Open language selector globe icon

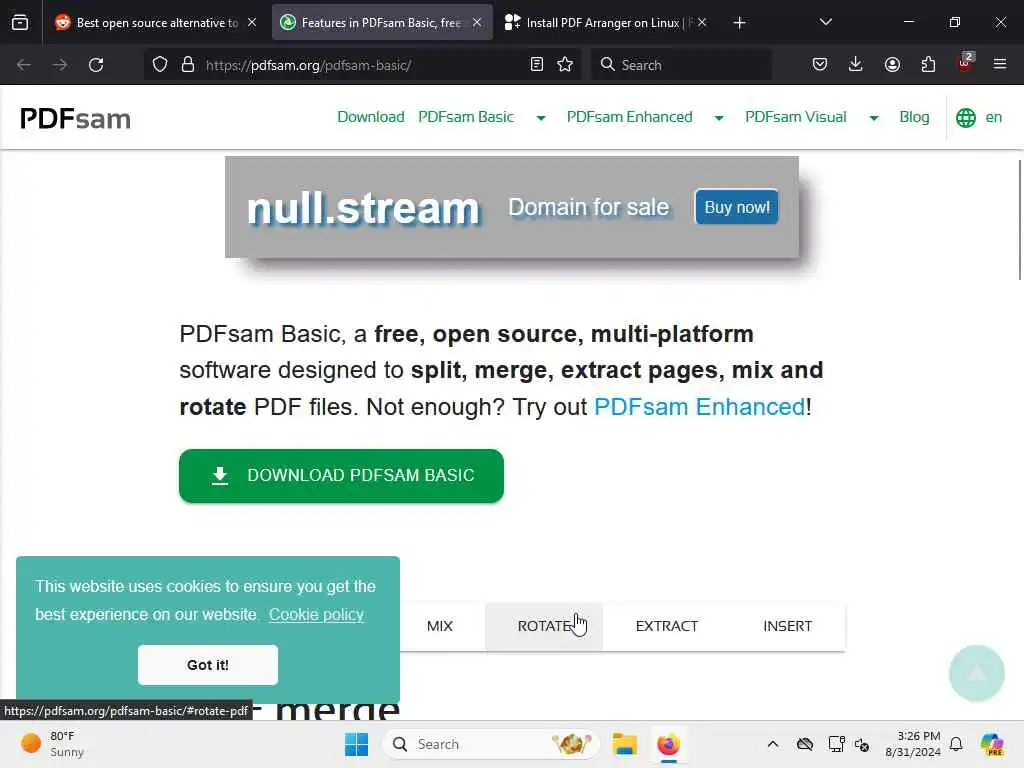[x=965, y=118]
